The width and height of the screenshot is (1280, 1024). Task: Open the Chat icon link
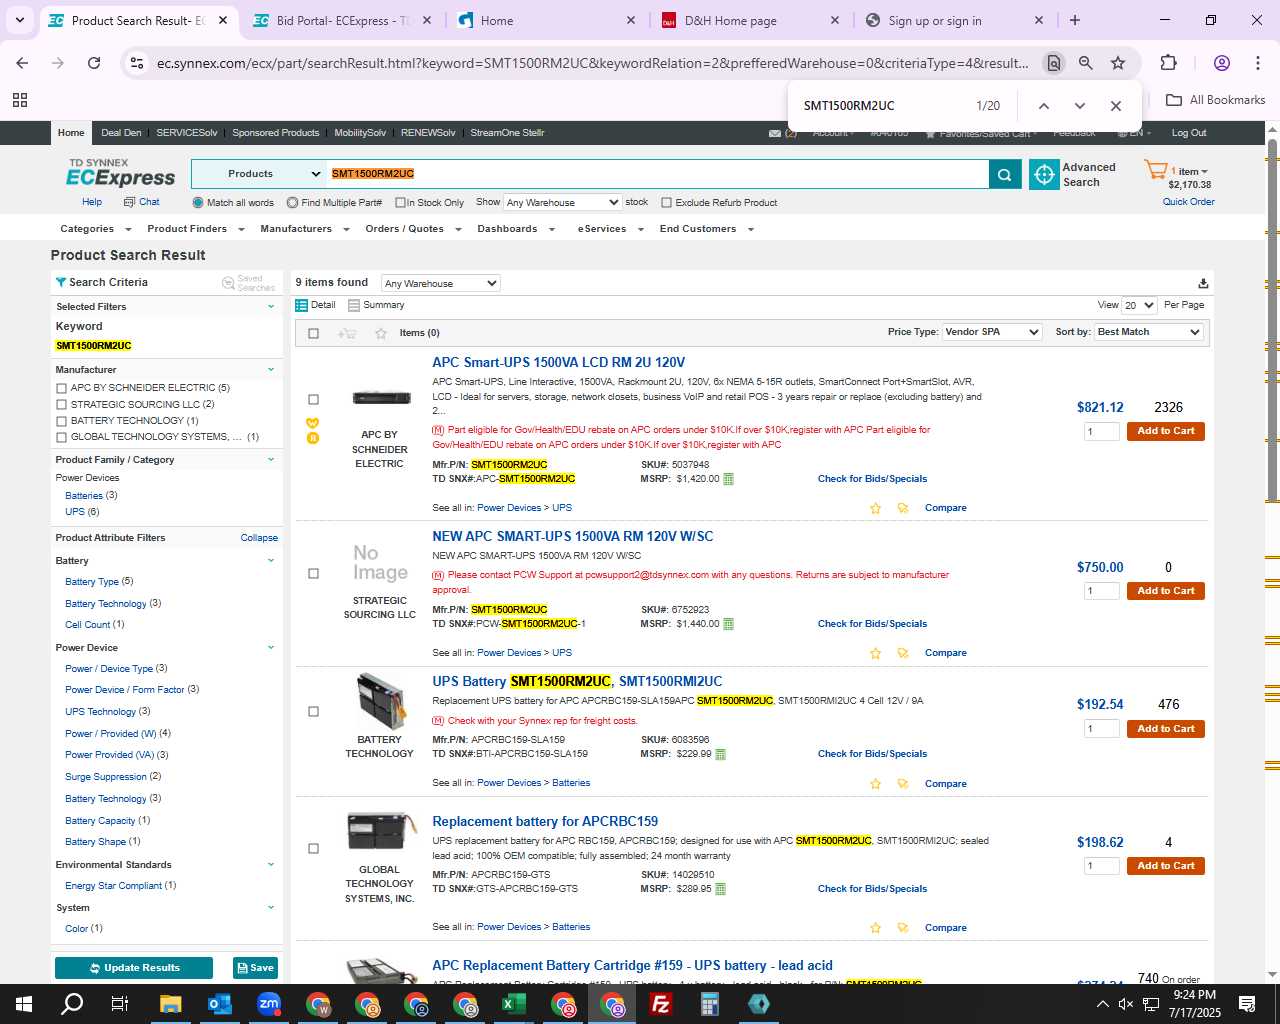coord(129,202)
